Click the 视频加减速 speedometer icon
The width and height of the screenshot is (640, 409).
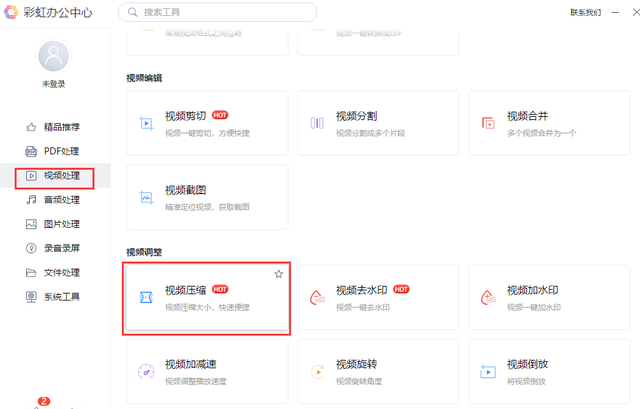(146, 371)
